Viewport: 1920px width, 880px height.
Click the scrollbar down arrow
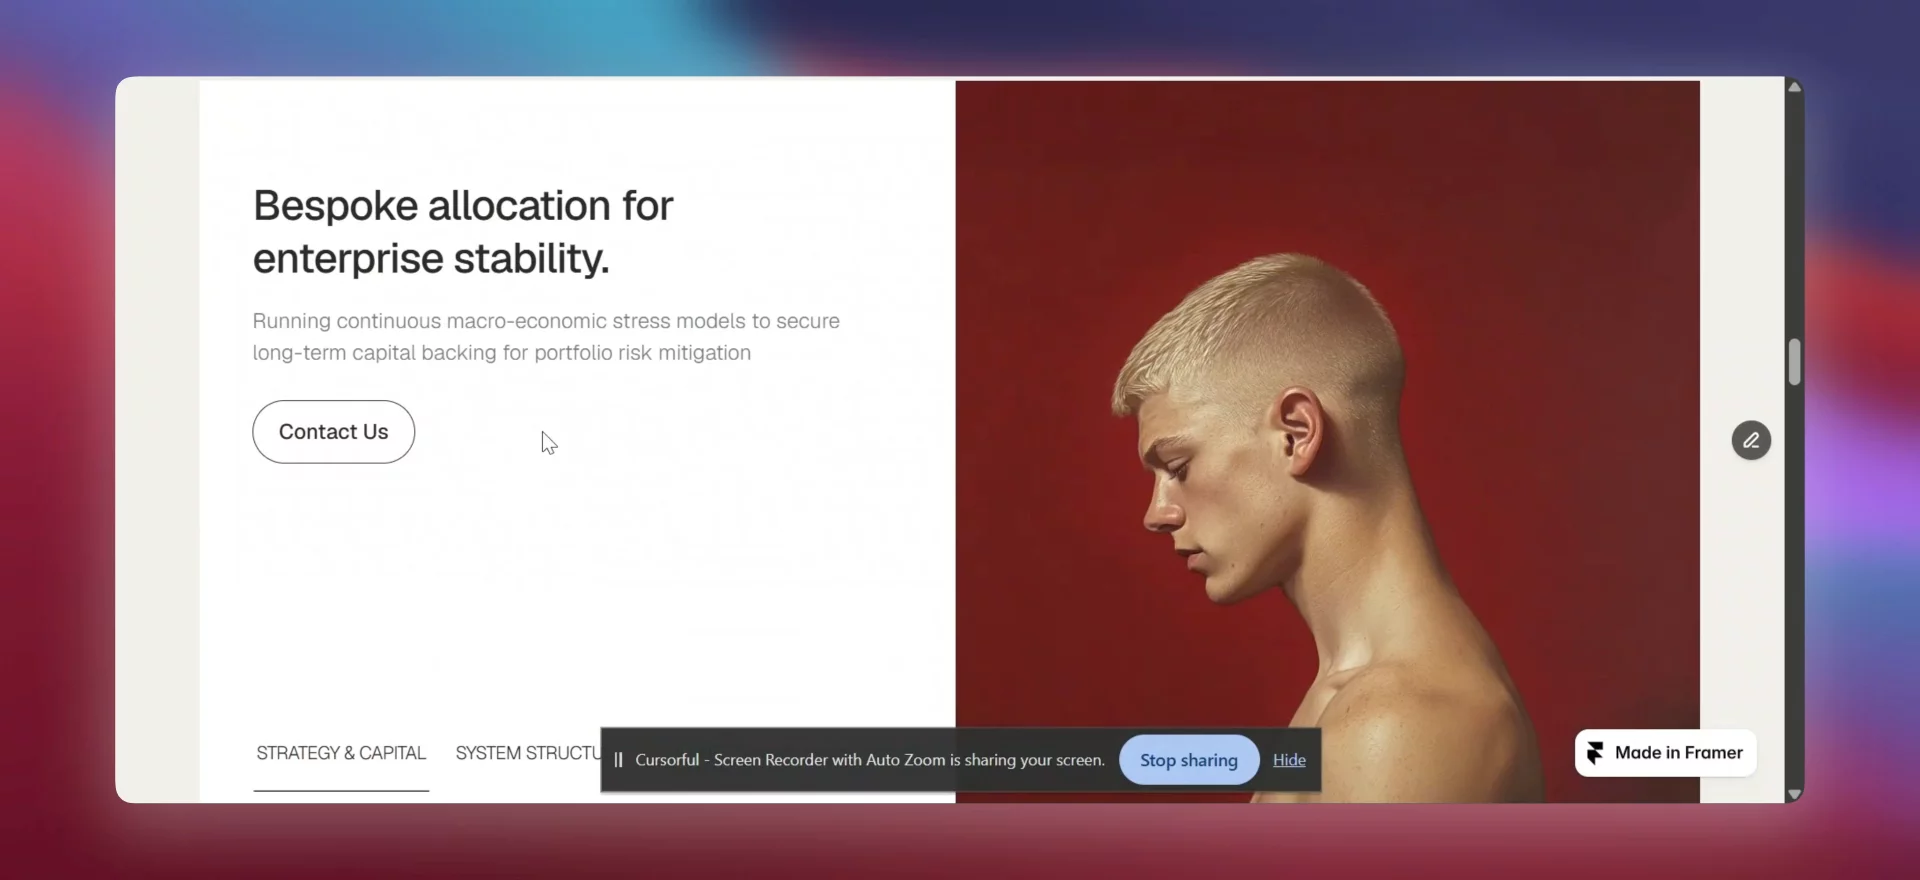coord(1795,794)
